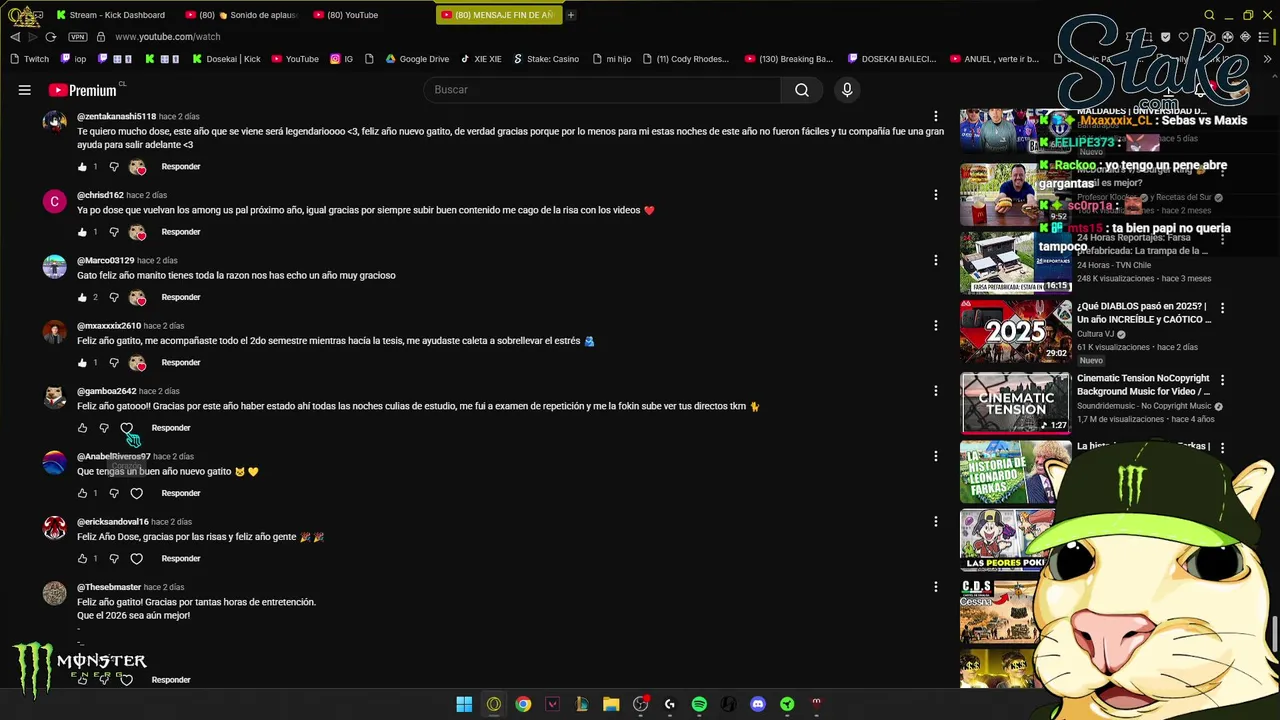Open Discord from the taskbar
Viewport: 1280px width, 720px height.
point(758,704)
